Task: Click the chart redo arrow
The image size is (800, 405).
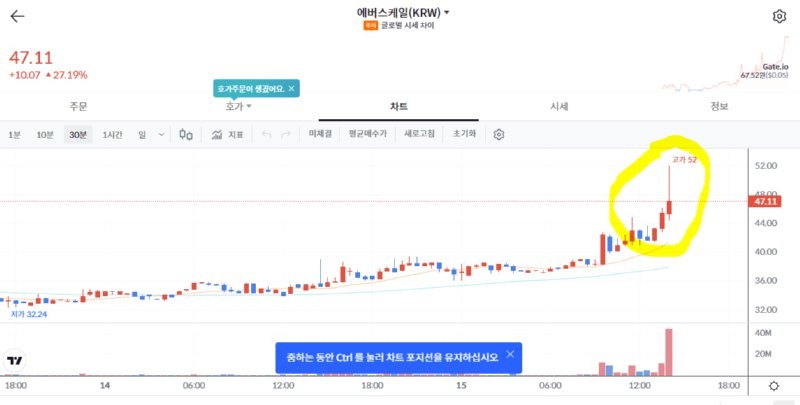Action: (286, 135)
